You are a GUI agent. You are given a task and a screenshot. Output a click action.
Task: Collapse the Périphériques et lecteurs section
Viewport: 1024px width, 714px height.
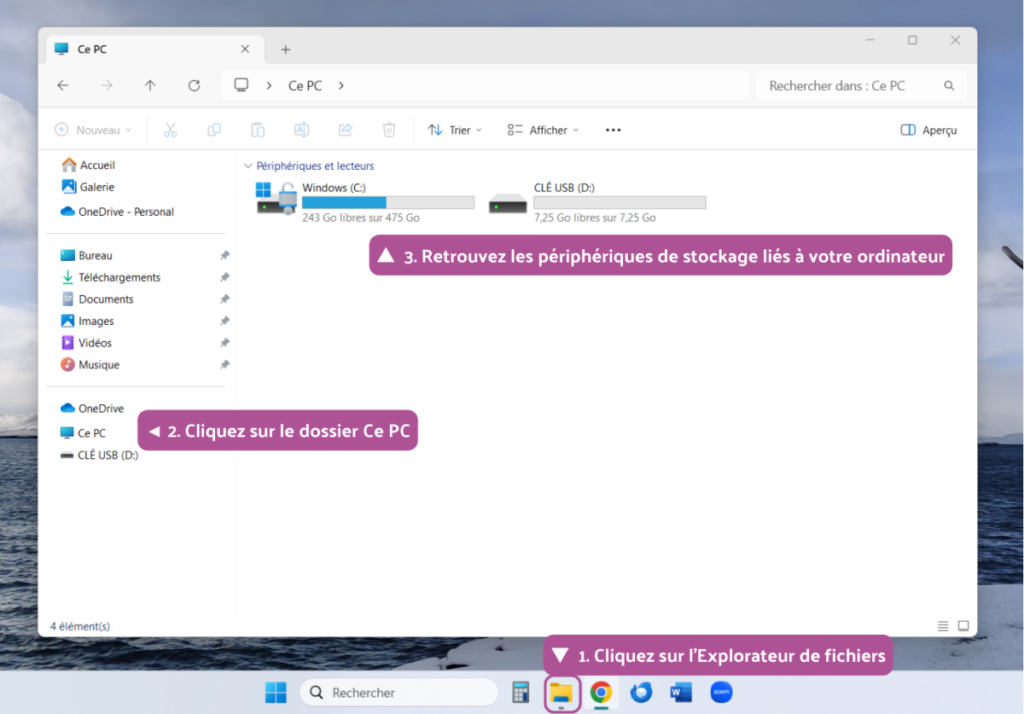click(248, 166)
